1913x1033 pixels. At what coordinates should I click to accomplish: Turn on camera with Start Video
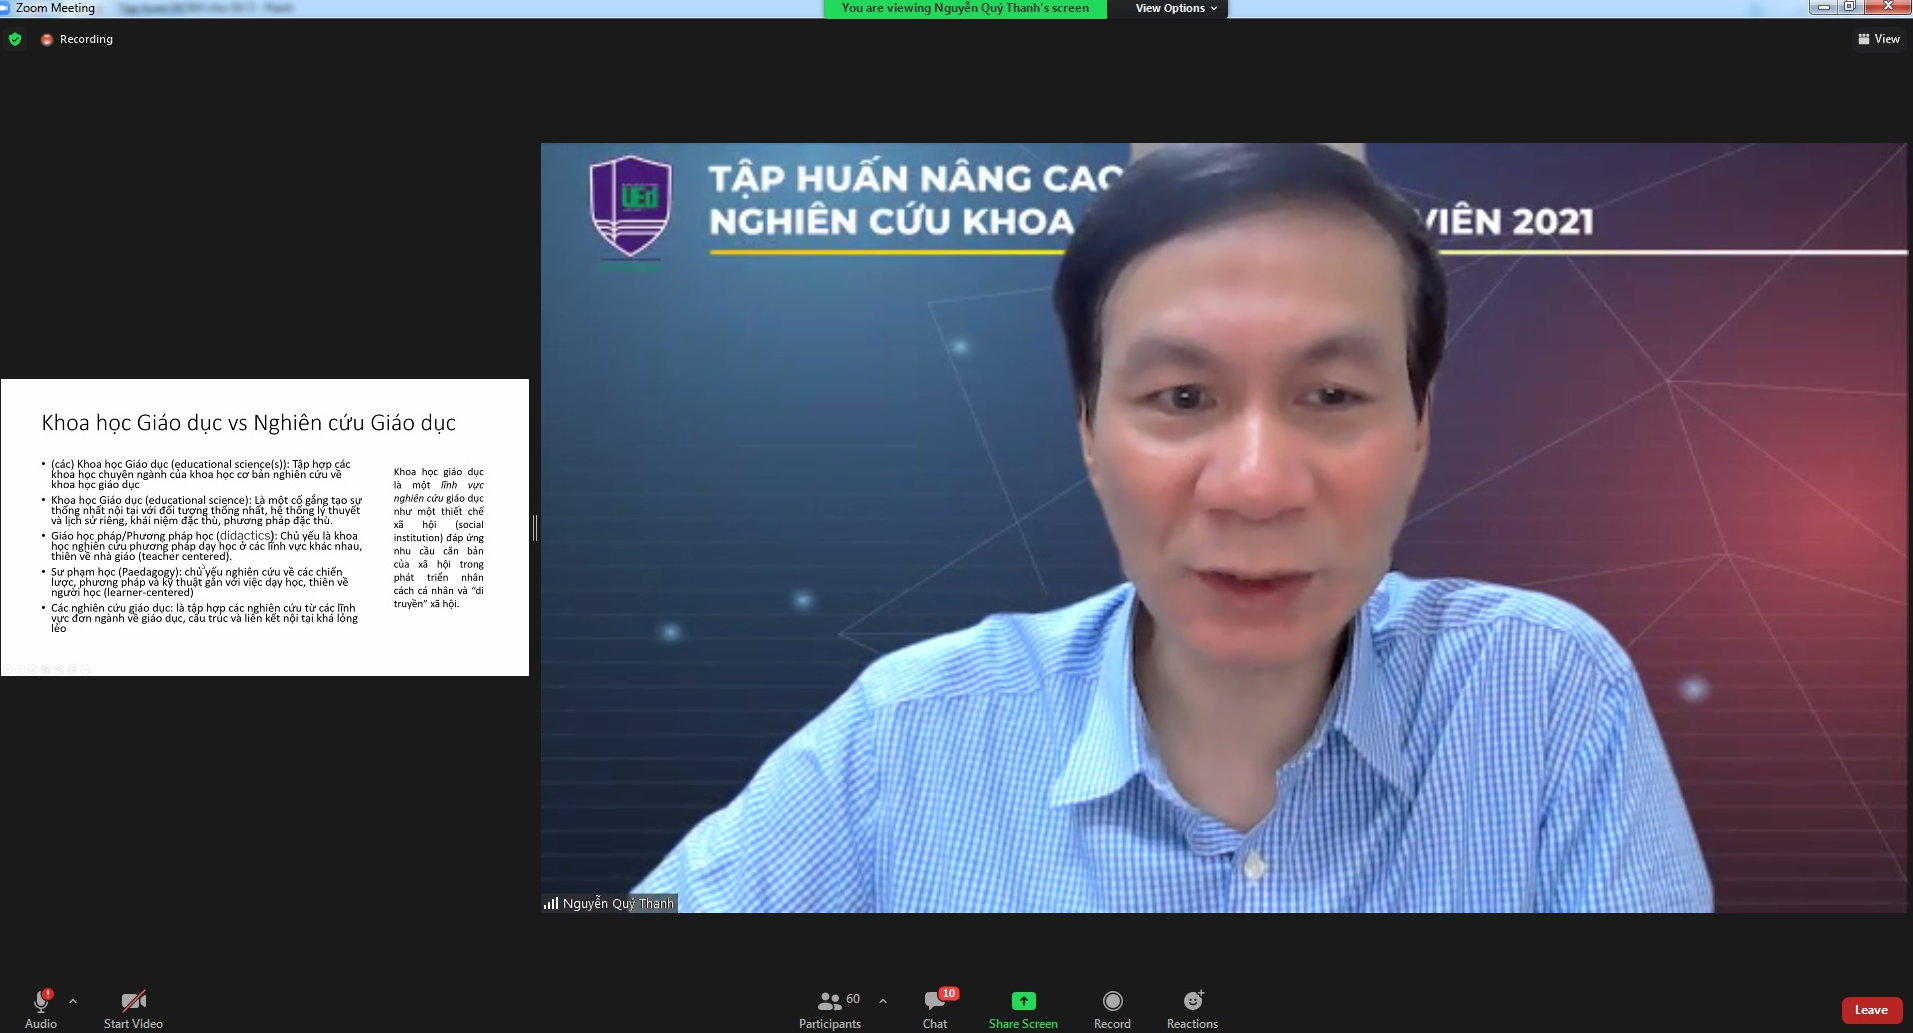[133, 1002]
